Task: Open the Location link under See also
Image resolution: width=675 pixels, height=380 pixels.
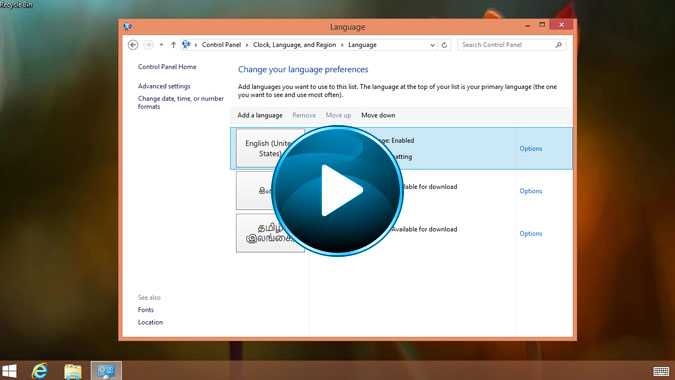Action: tap(150, 322)
